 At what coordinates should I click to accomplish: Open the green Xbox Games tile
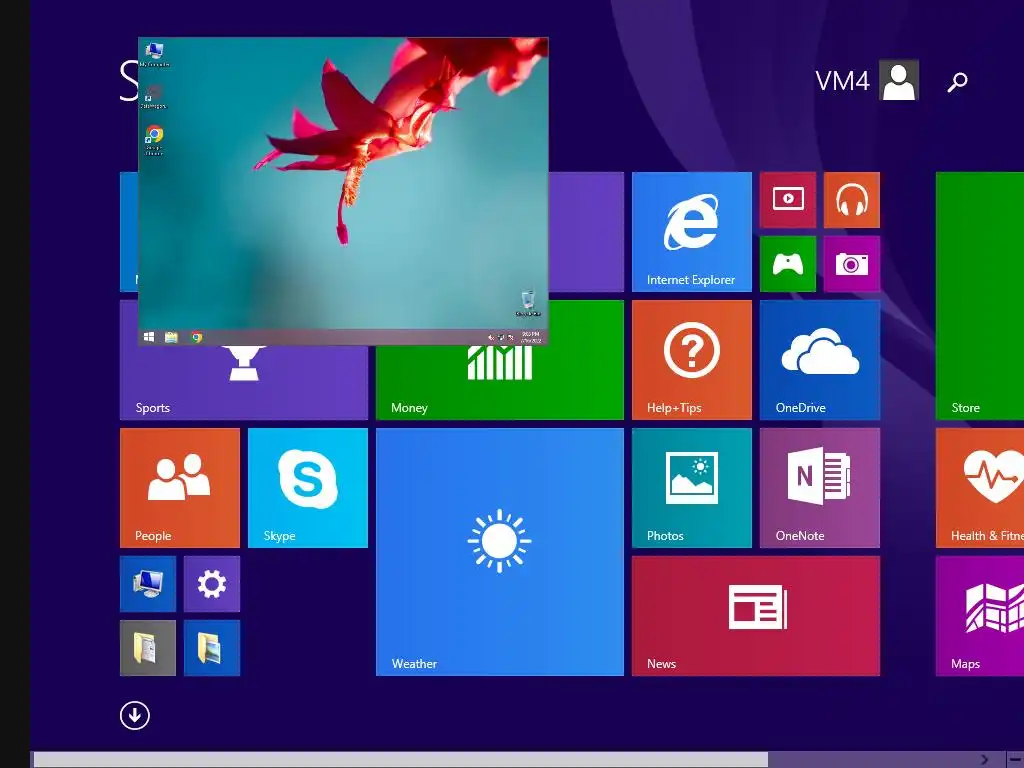[788, 264]
